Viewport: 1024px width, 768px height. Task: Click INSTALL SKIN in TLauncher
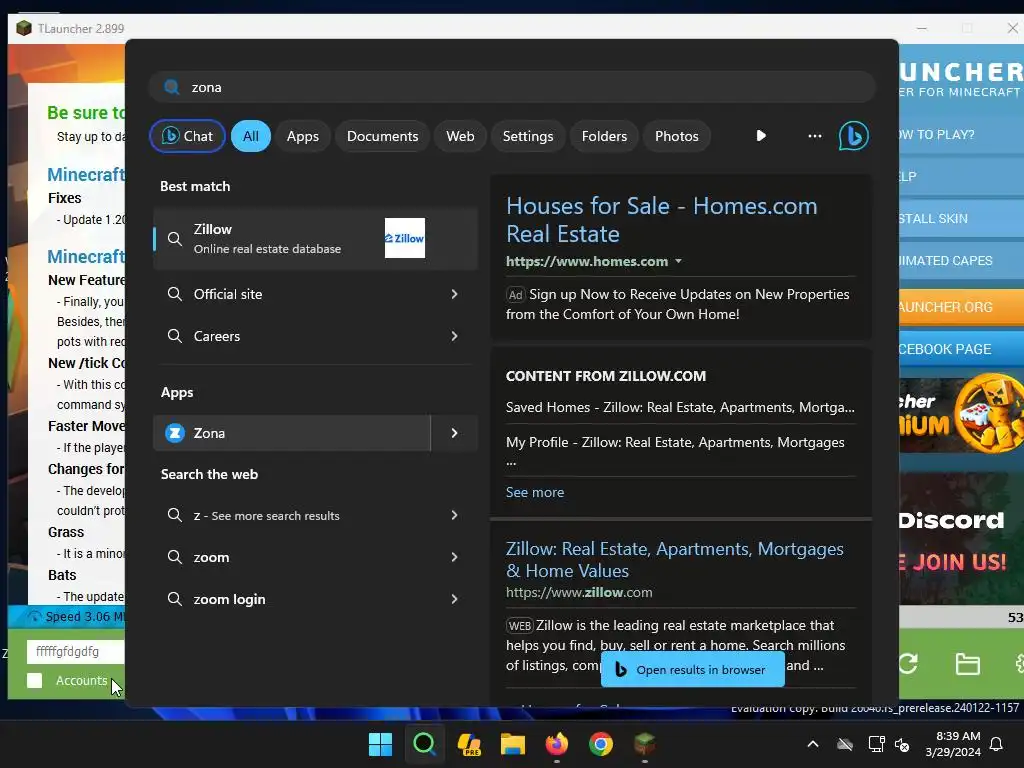(x=961, y=219)
